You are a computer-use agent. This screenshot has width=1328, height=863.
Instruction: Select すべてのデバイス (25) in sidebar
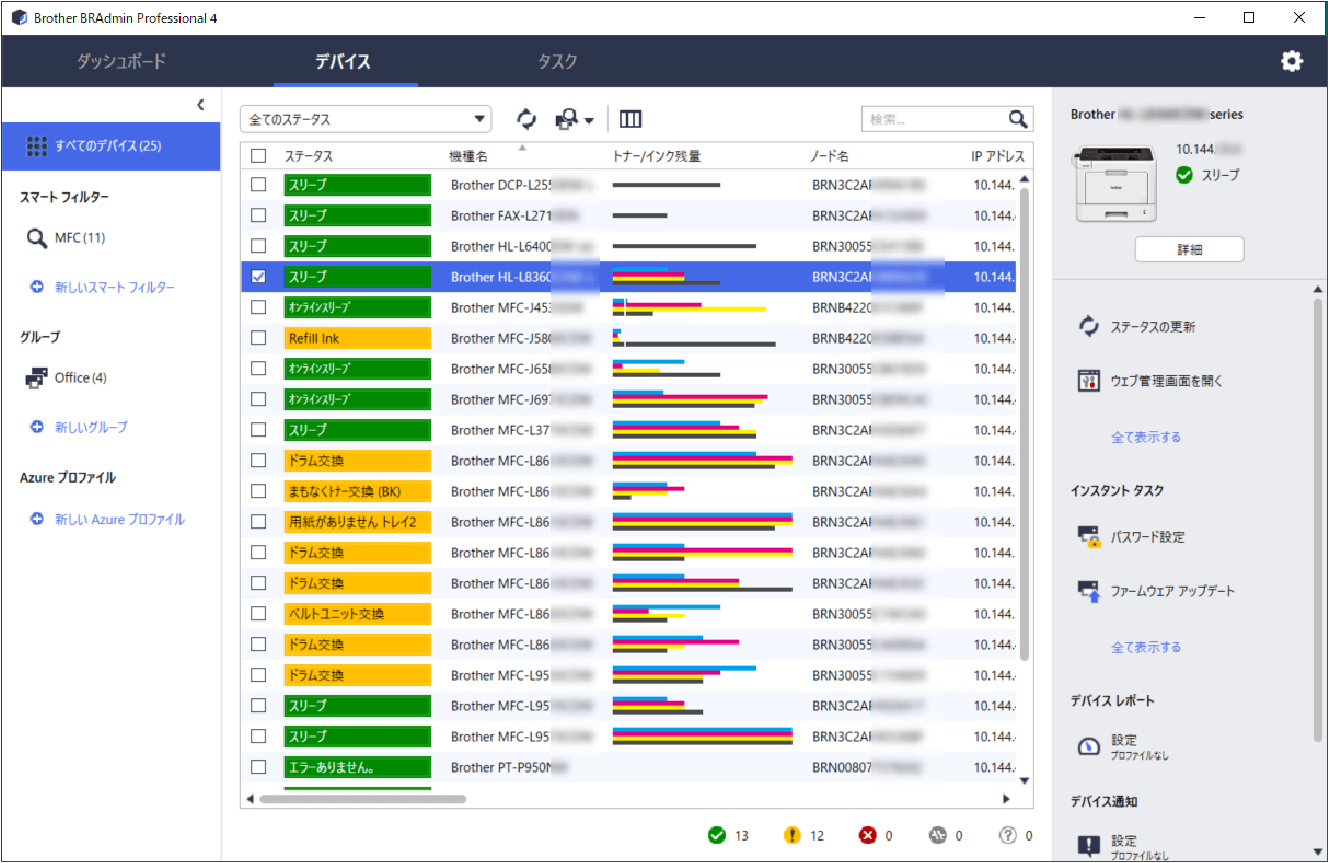111,146
